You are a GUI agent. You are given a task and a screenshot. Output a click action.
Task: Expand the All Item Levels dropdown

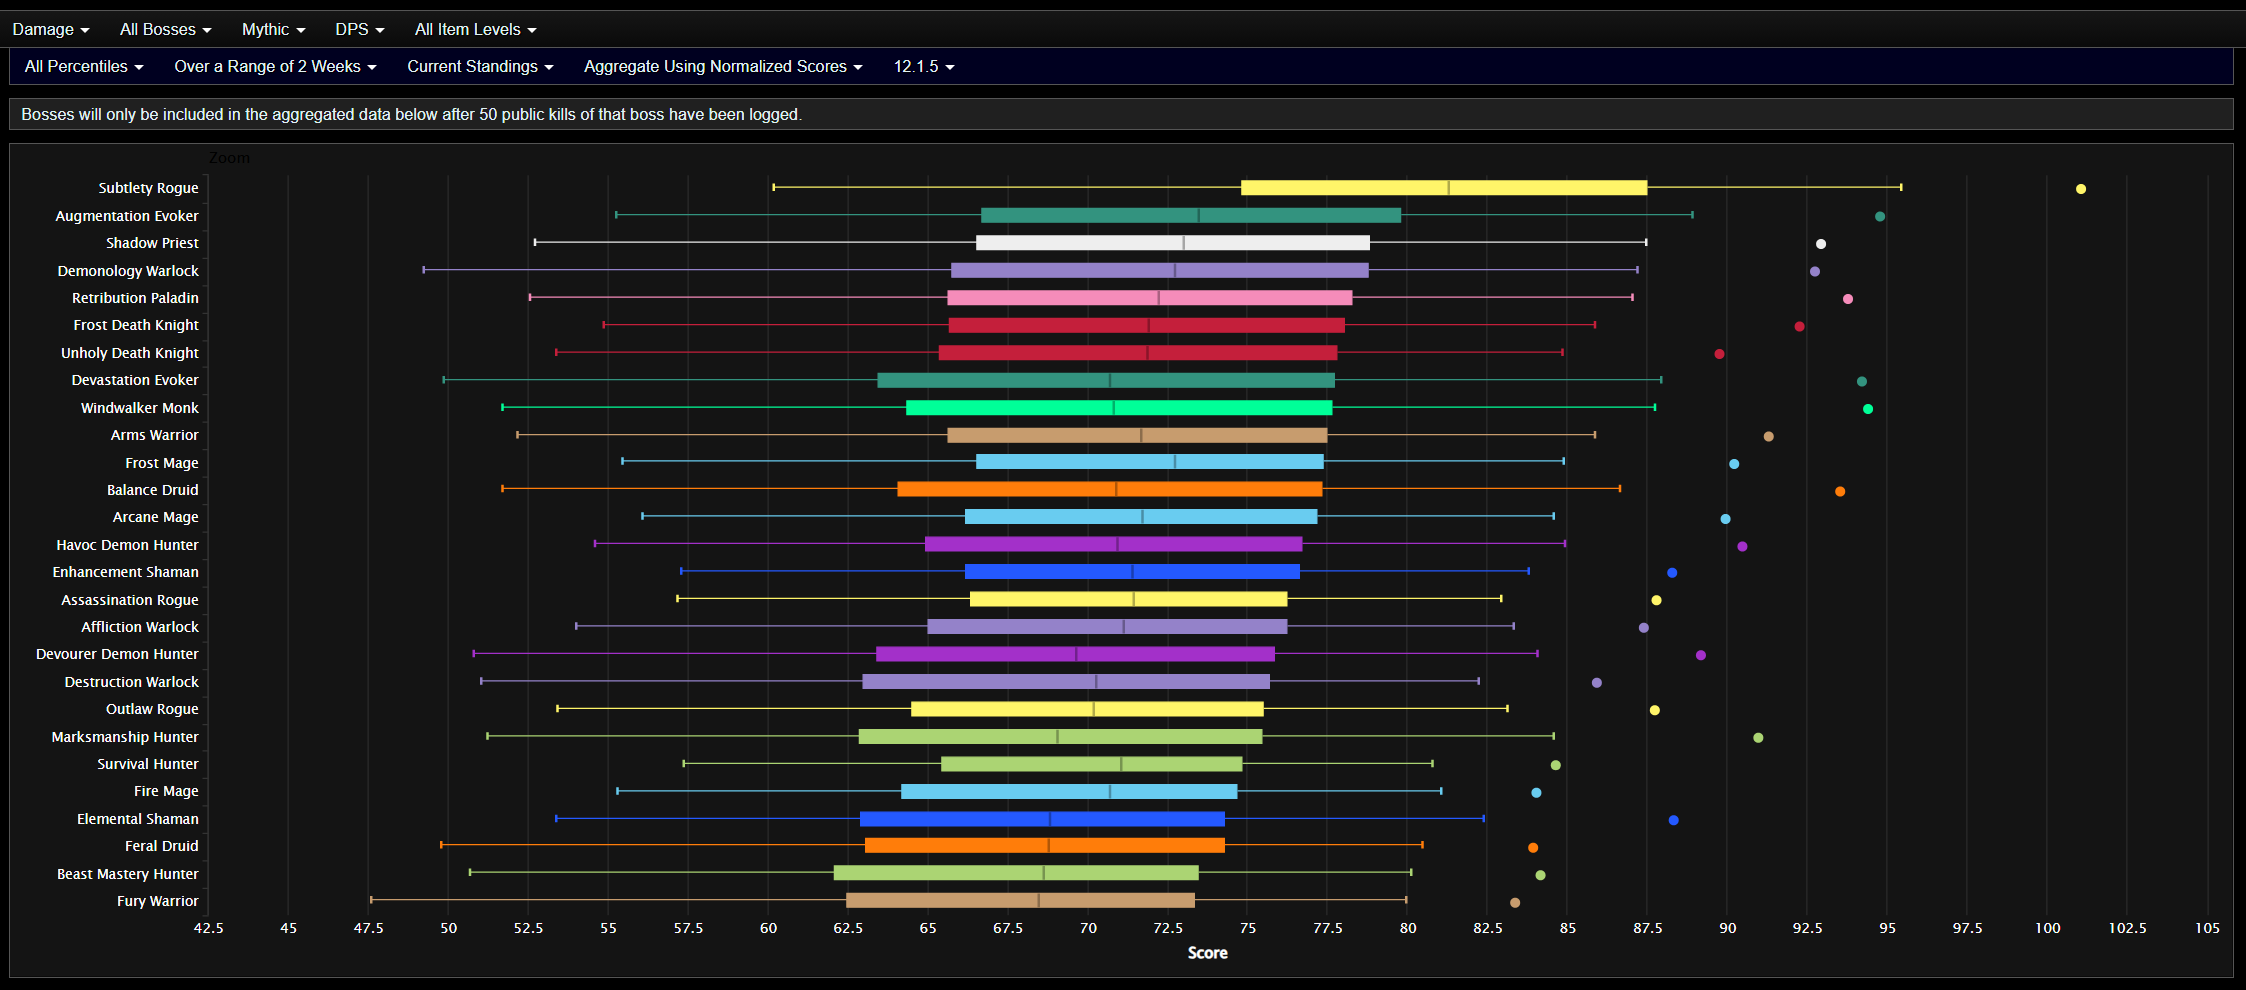point(475,30)
